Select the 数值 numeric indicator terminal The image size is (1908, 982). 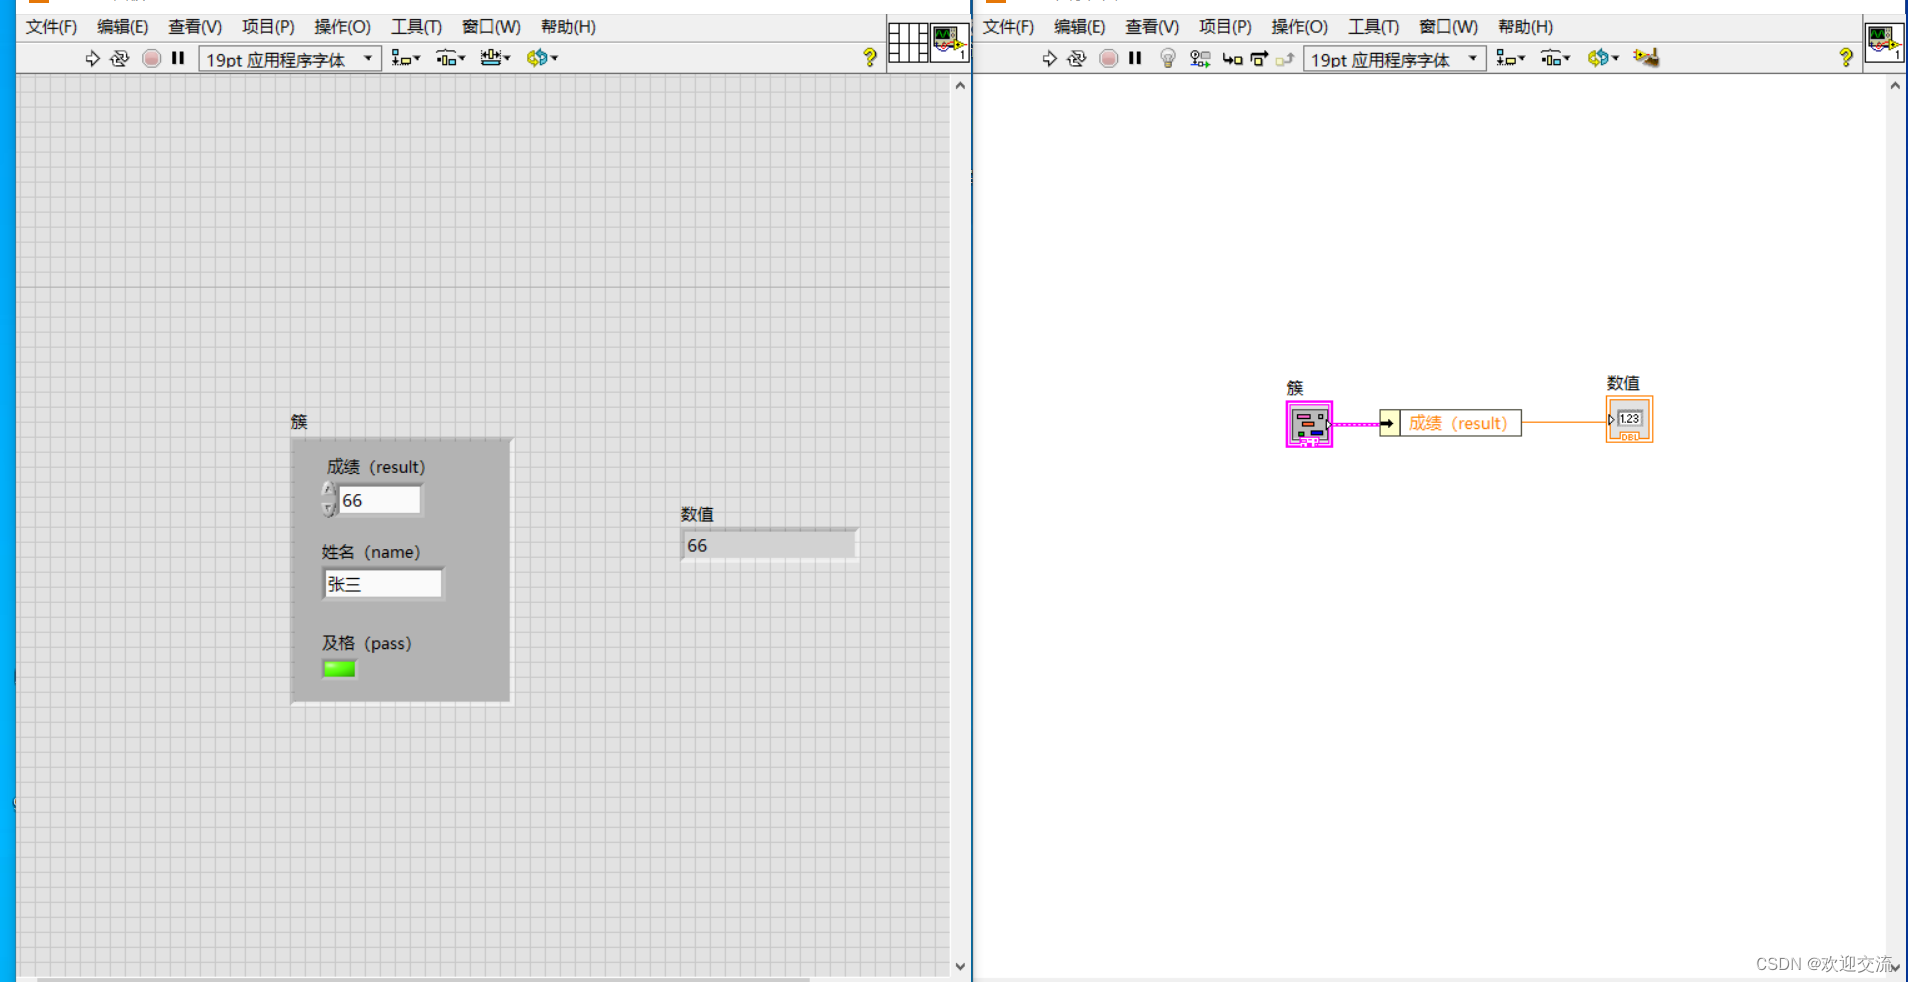point(1629,419)
